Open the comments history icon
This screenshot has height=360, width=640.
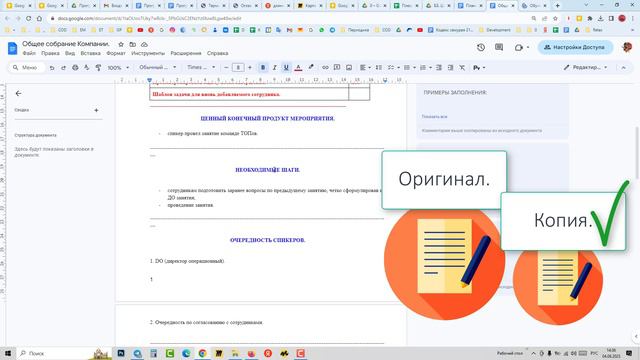point(499,47)
